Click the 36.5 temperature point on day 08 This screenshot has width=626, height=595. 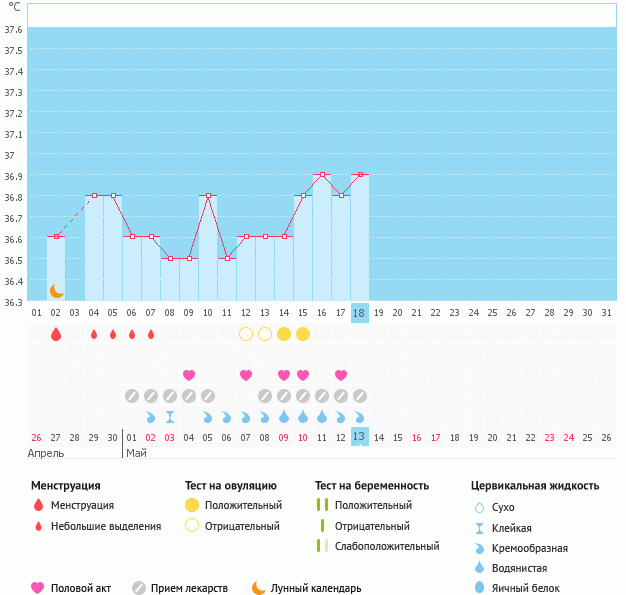170,258
